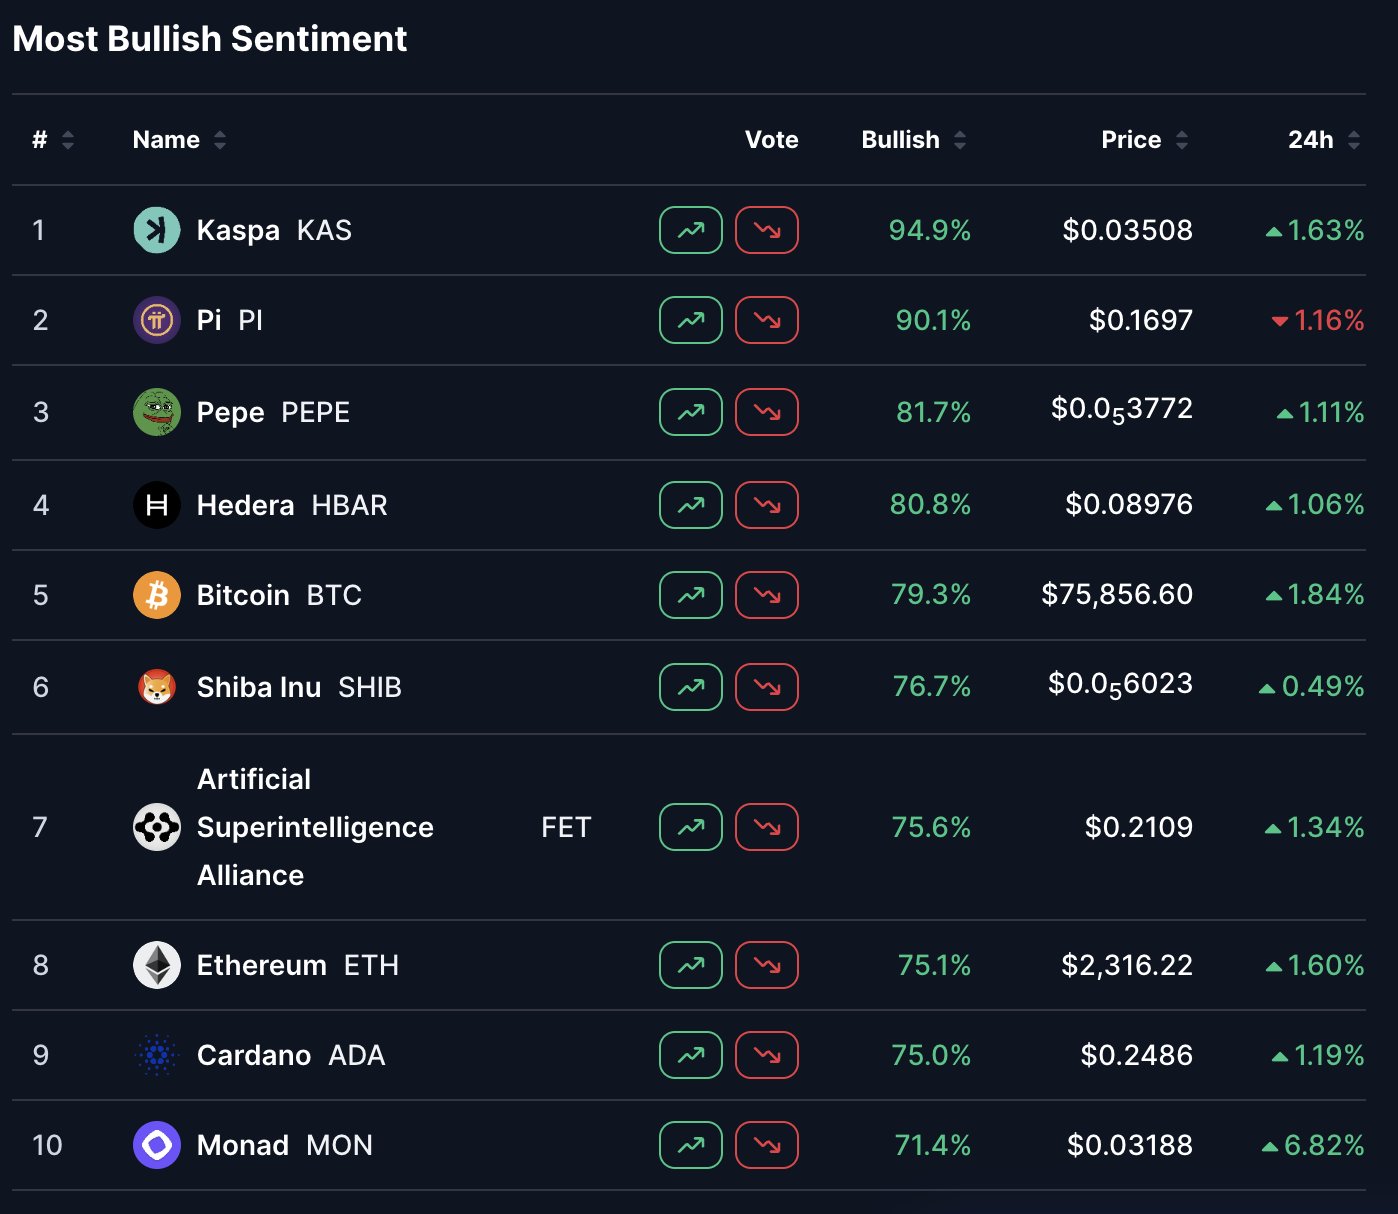
Task: Click the Pepe frog logo icon
Action: [x=157, y=412]
